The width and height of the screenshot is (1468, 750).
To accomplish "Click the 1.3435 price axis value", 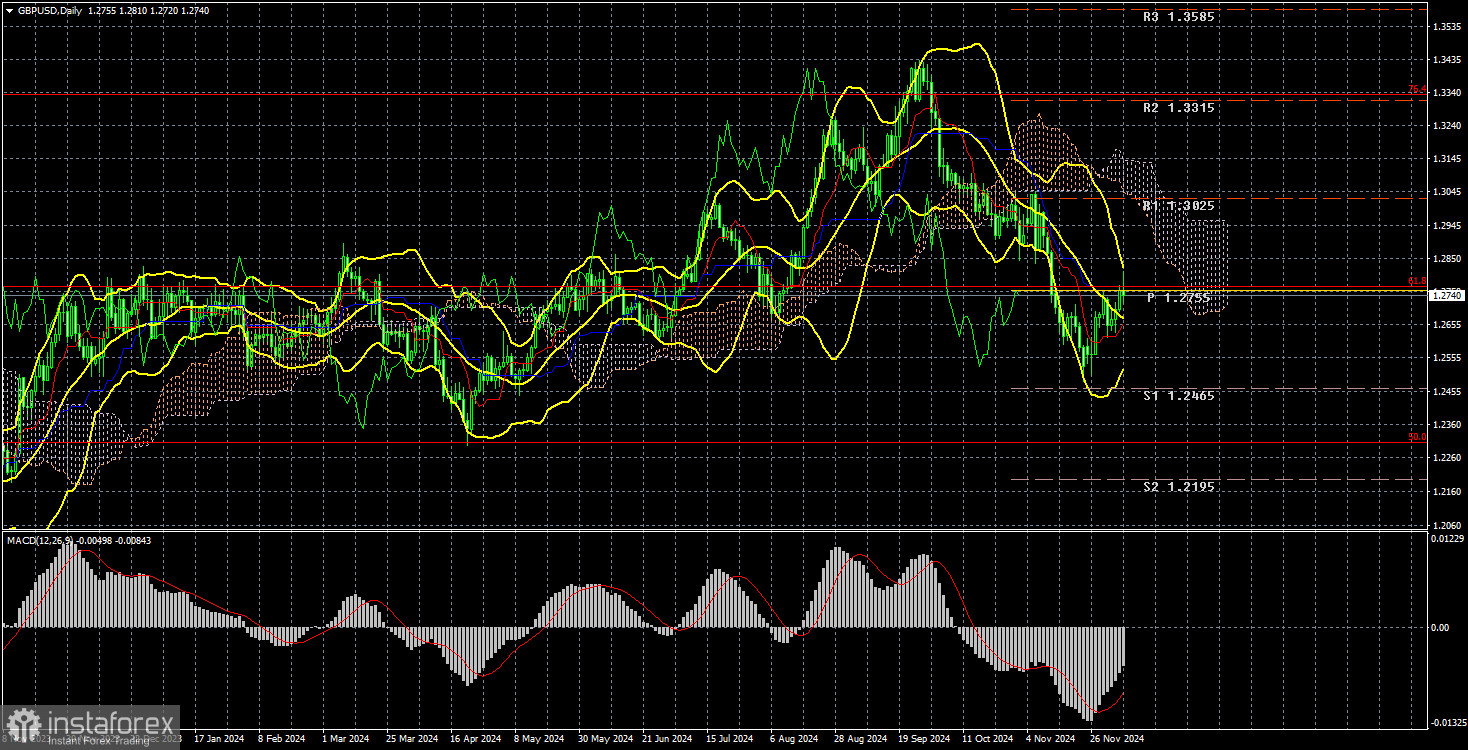I will click(x=1446, y=60).
